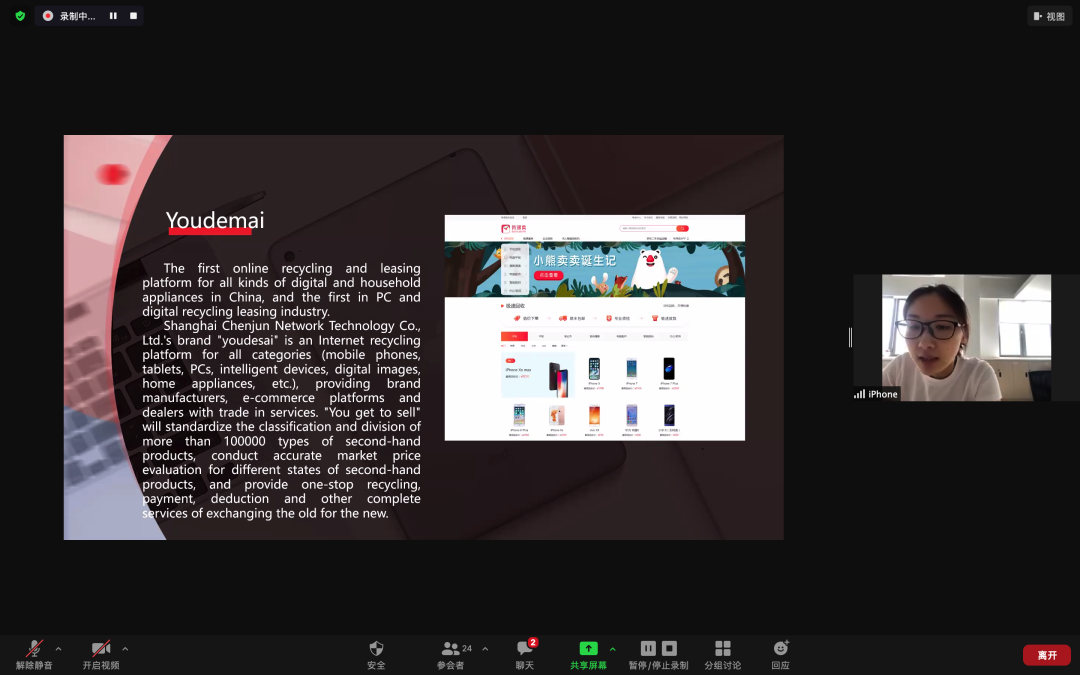Click the red 离开 leave button
Viewport: 1080px width, 675px height.
(1047, 655)
